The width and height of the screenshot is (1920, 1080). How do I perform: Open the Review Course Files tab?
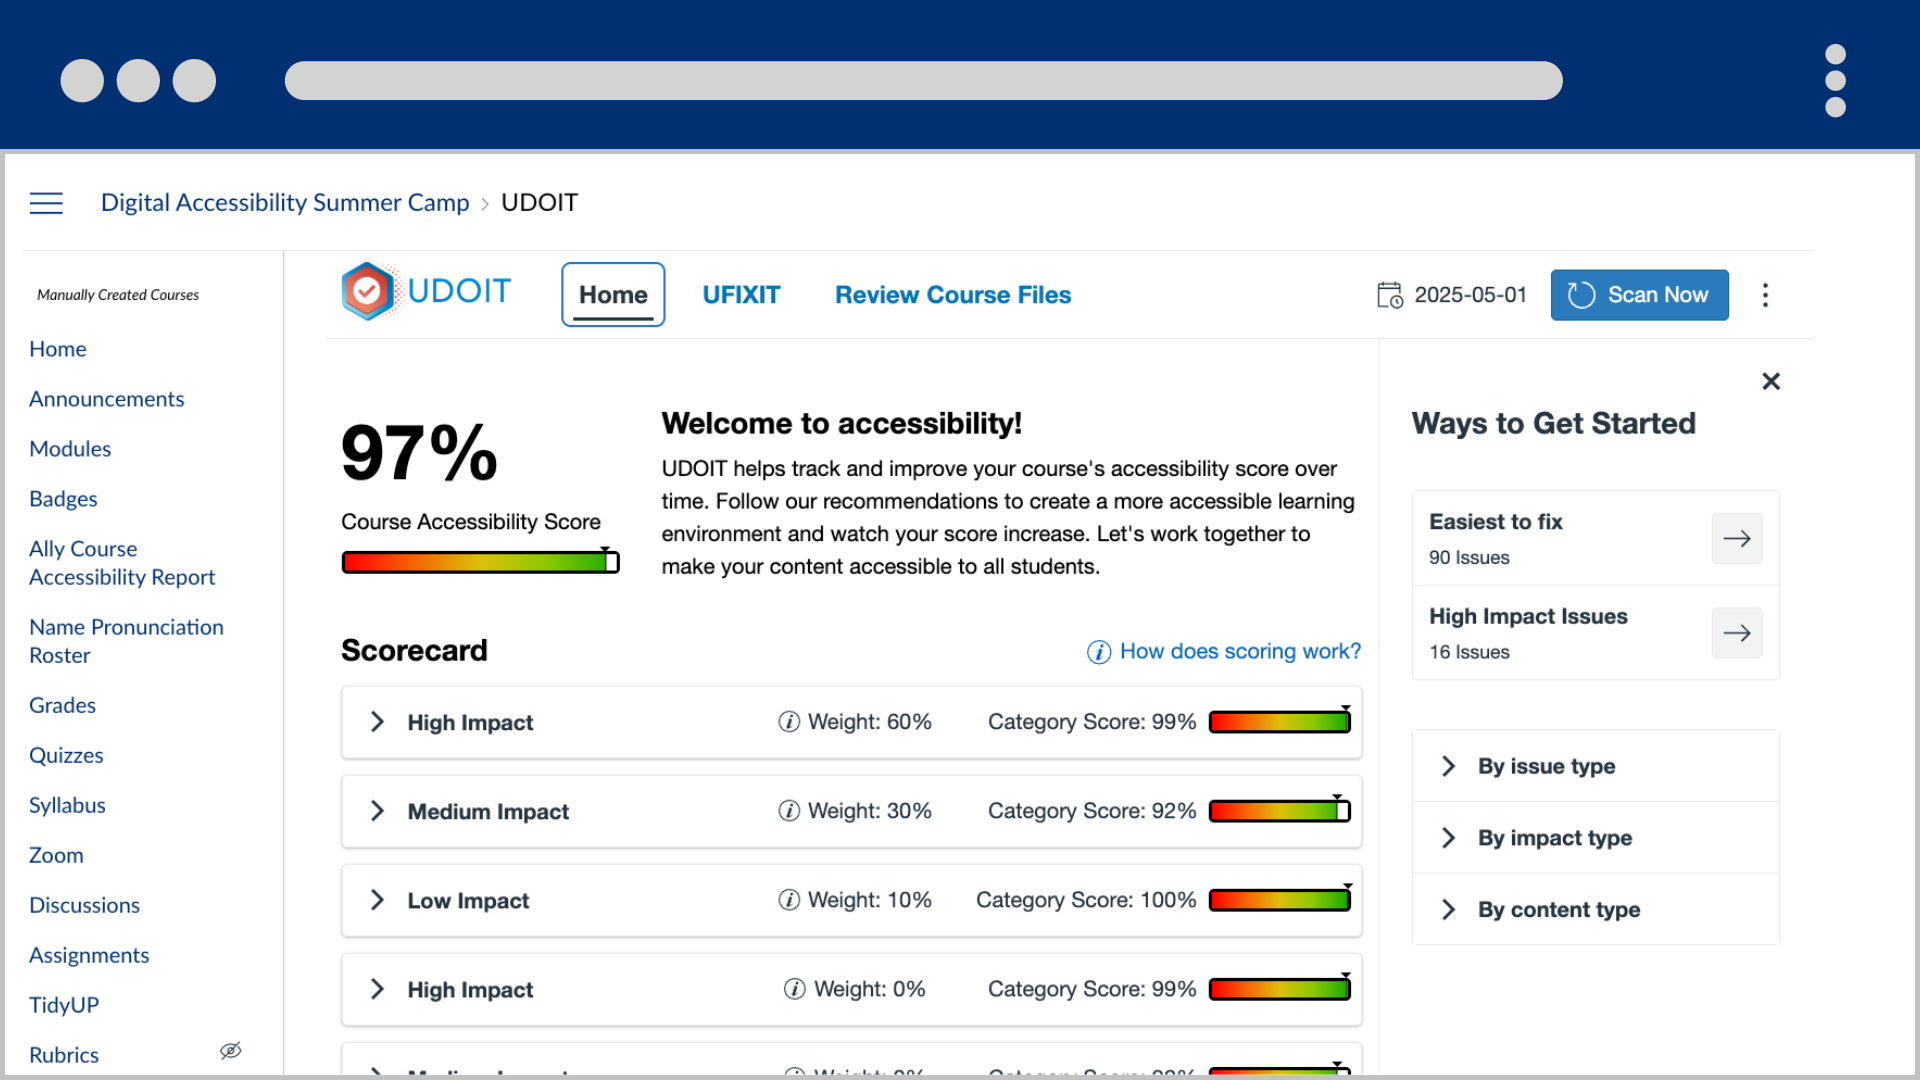pos(953,295)
